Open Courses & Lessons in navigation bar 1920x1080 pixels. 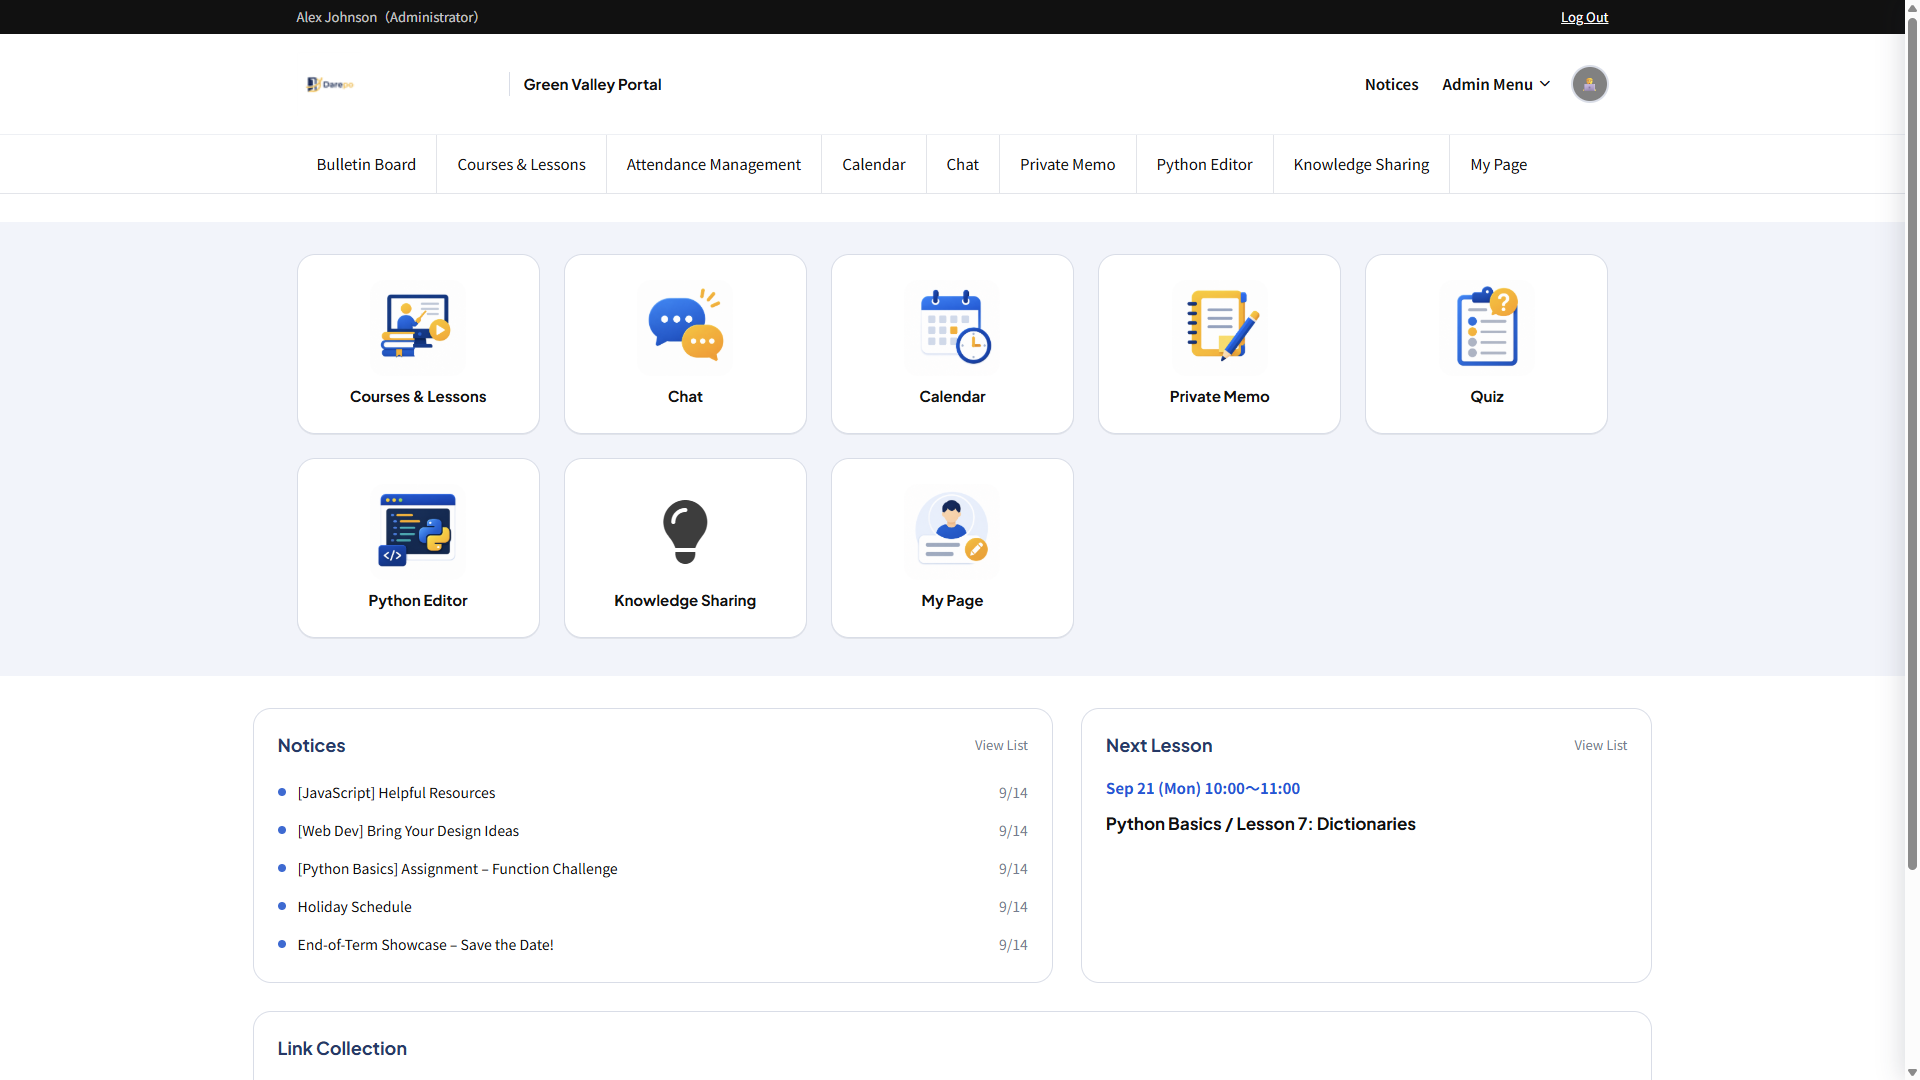tap(522, 164)
